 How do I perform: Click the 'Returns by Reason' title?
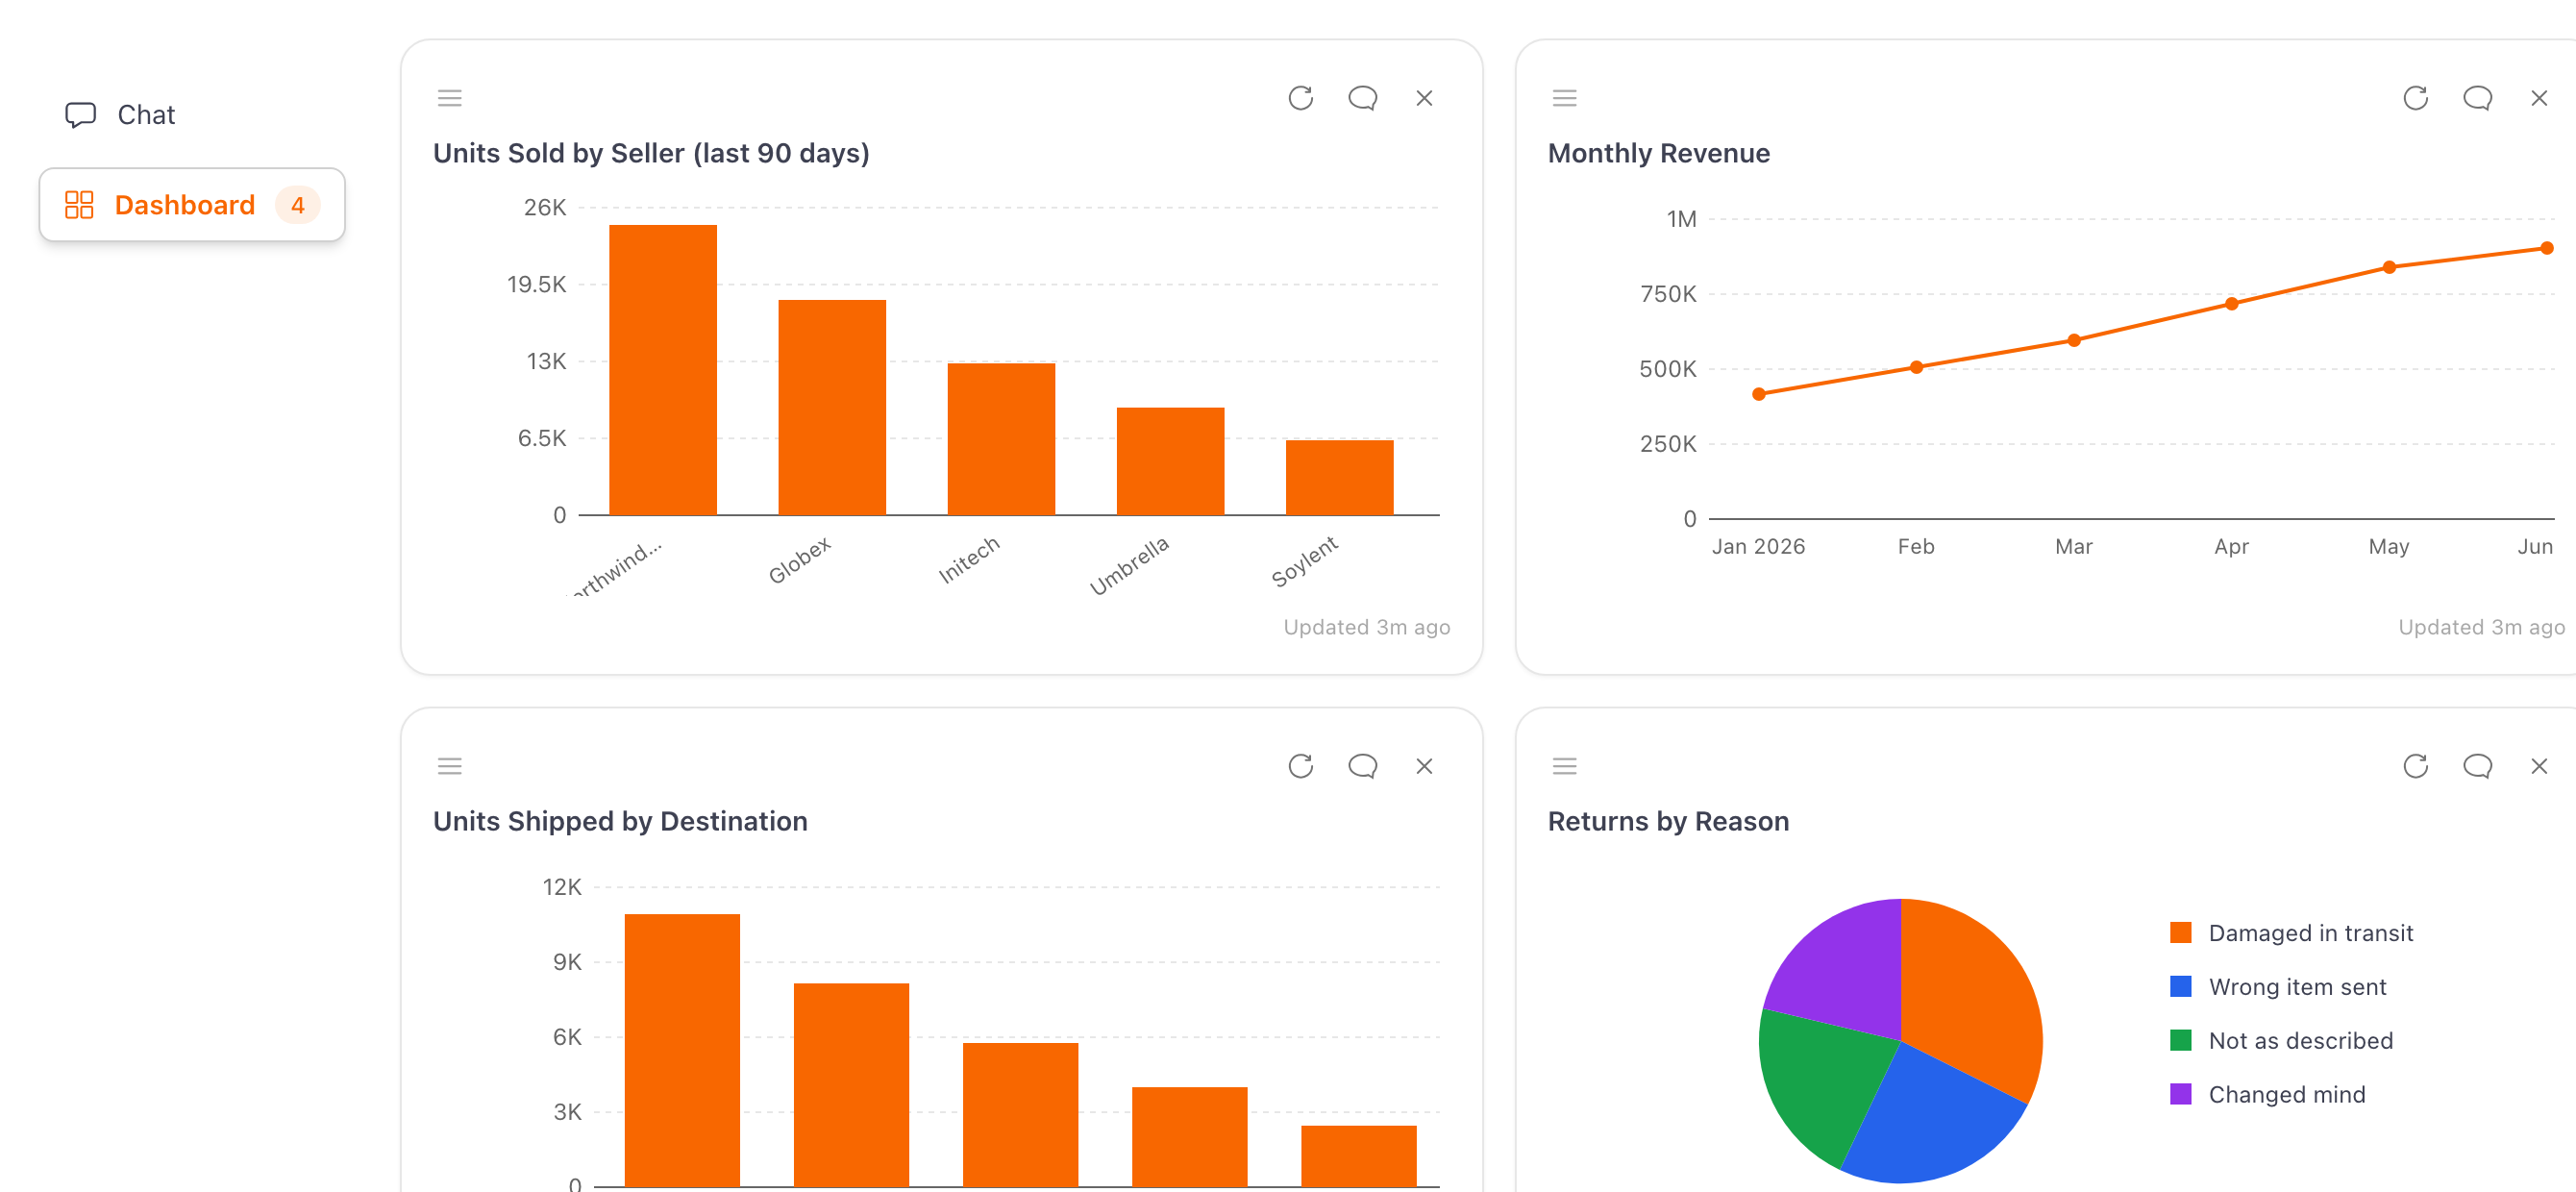point(1668,821)
